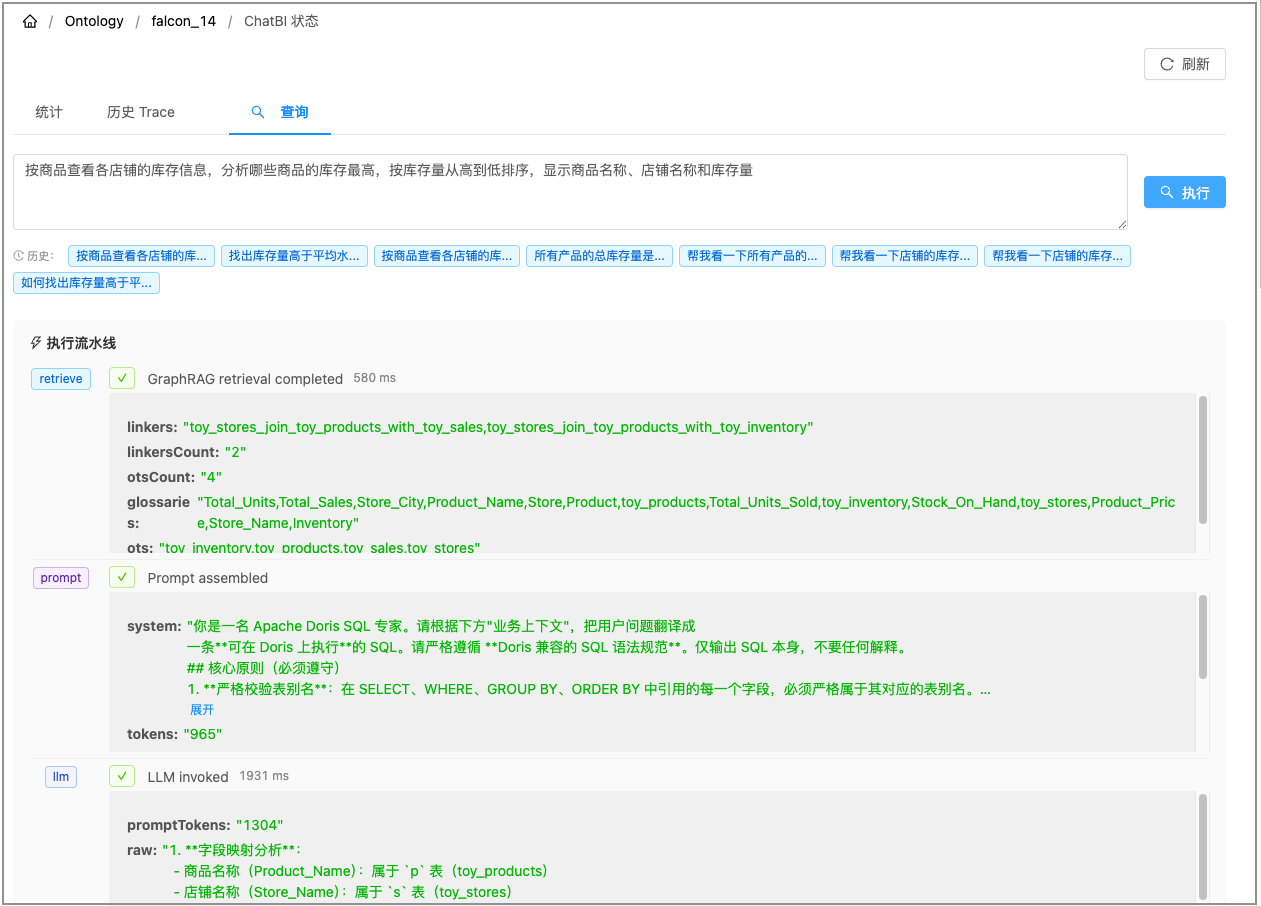Click the linkers value text

point(498,427)
